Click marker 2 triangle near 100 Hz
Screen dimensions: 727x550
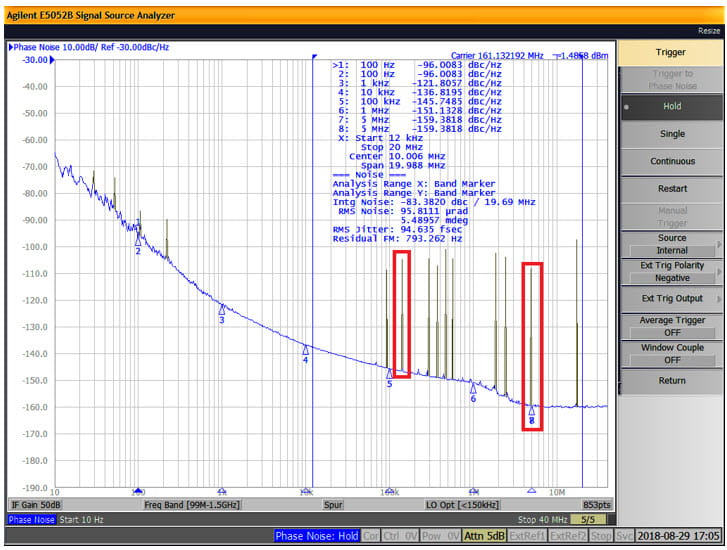point(138,240)
